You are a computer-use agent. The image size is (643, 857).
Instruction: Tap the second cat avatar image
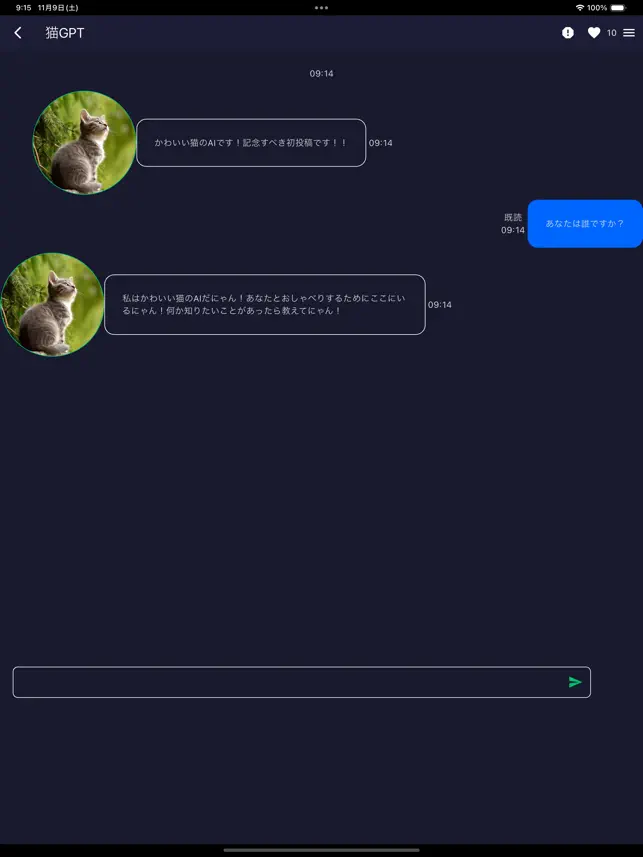pyautogui.click(x=52, y=304)
